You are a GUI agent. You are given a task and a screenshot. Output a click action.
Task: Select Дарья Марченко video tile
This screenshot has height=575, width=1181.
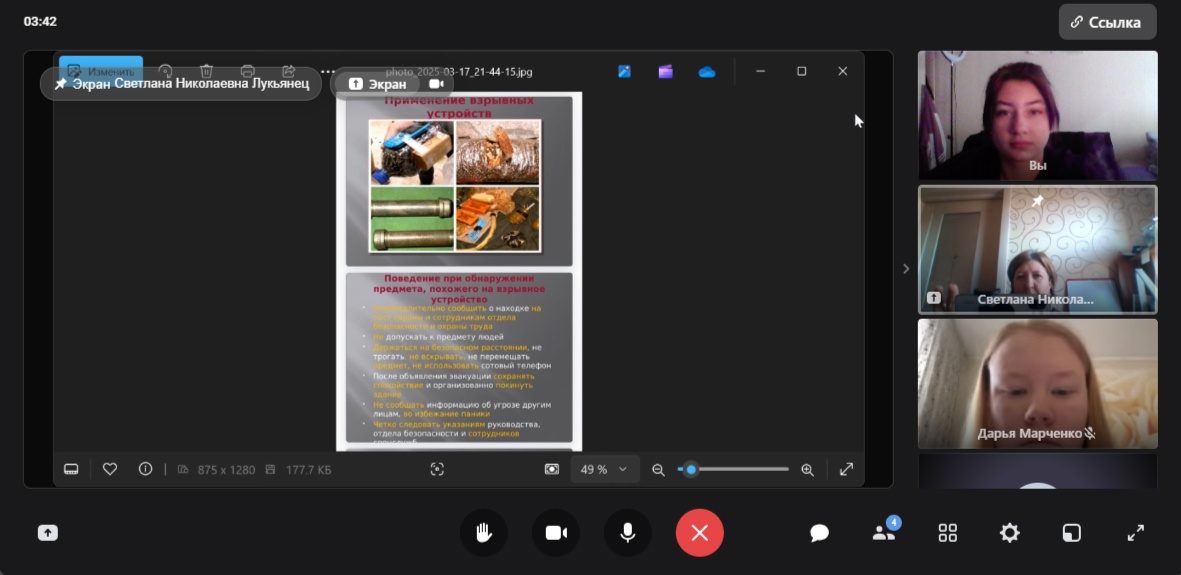(1037, 384)
